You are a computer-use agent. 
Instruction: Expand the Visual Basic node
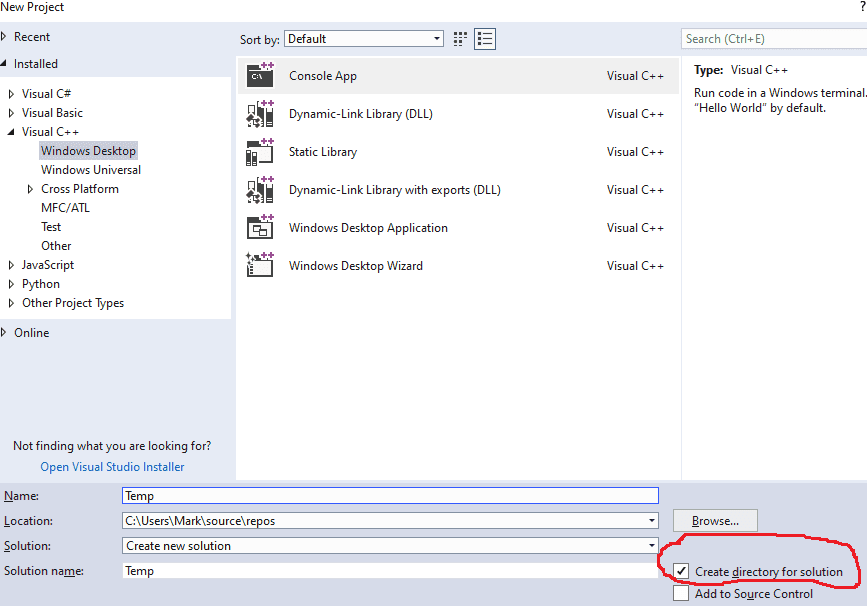coord(11,113)
